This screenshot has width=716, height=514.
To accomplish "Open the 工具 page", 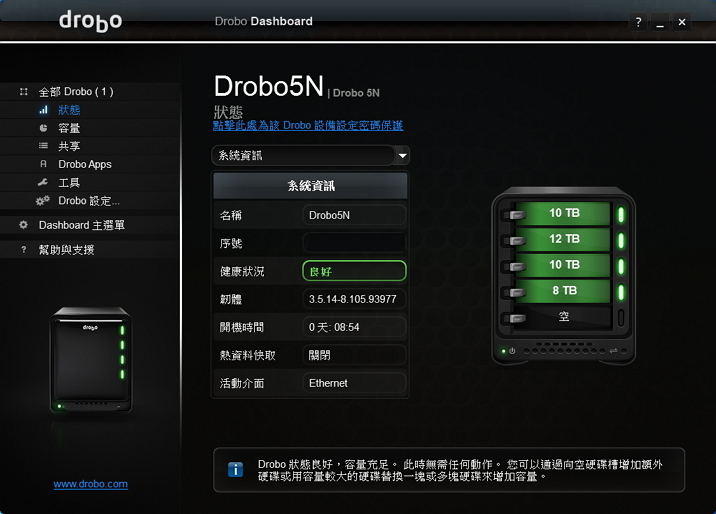I will 69,183.
